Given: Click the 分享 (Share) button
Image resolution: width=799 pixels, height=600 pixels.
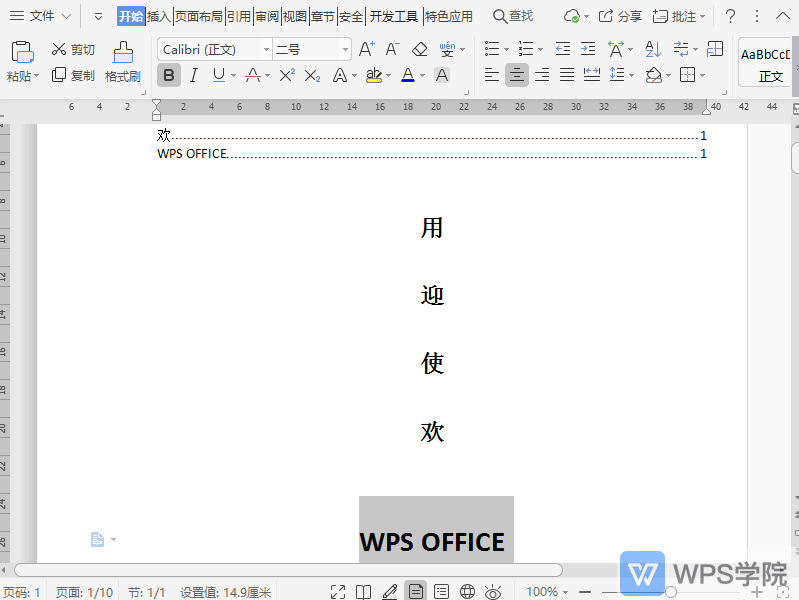Looking at the screenshot, I should pyautogui.click(x=620, y=16).
